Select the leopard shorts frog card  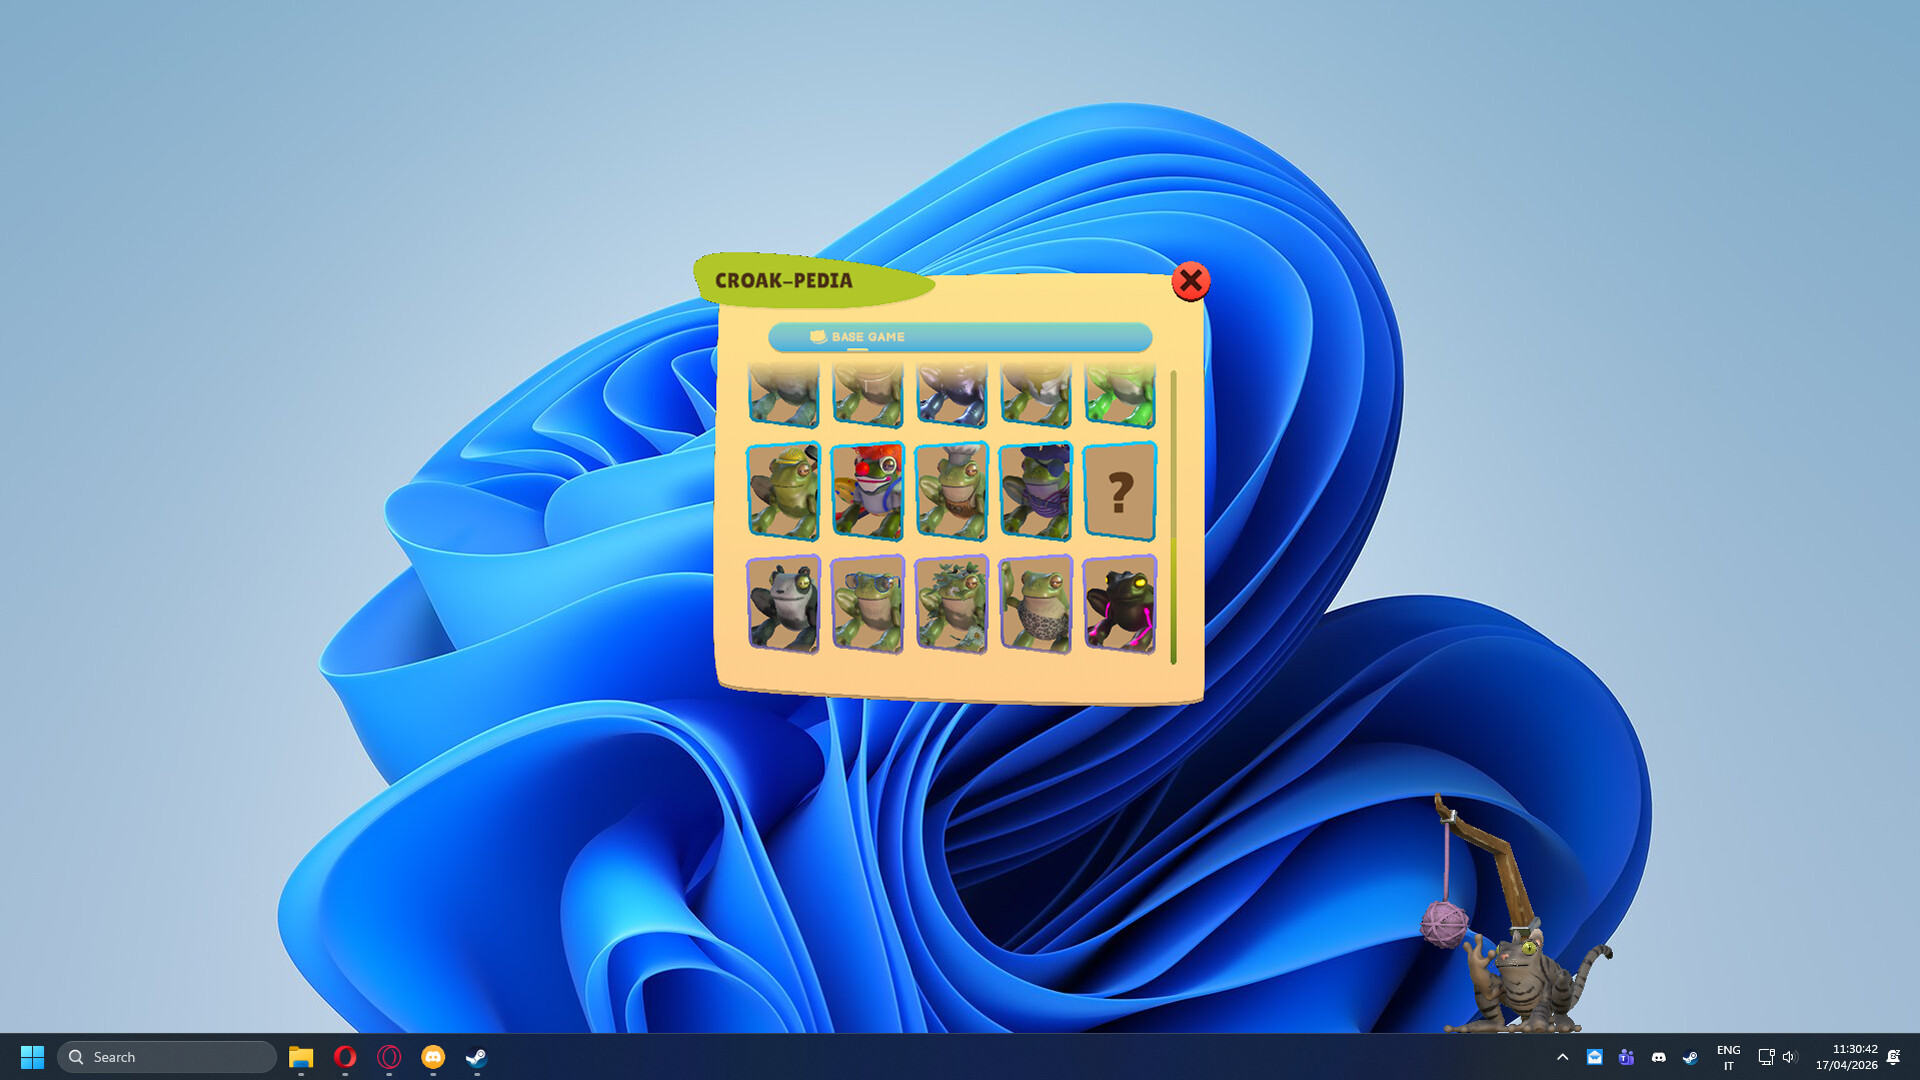(x=1035, y=604)
